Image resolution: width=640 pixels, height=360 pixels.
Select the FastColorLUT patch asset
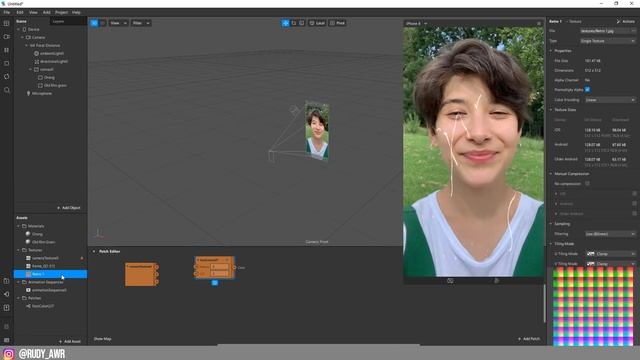tap(42, 306)
